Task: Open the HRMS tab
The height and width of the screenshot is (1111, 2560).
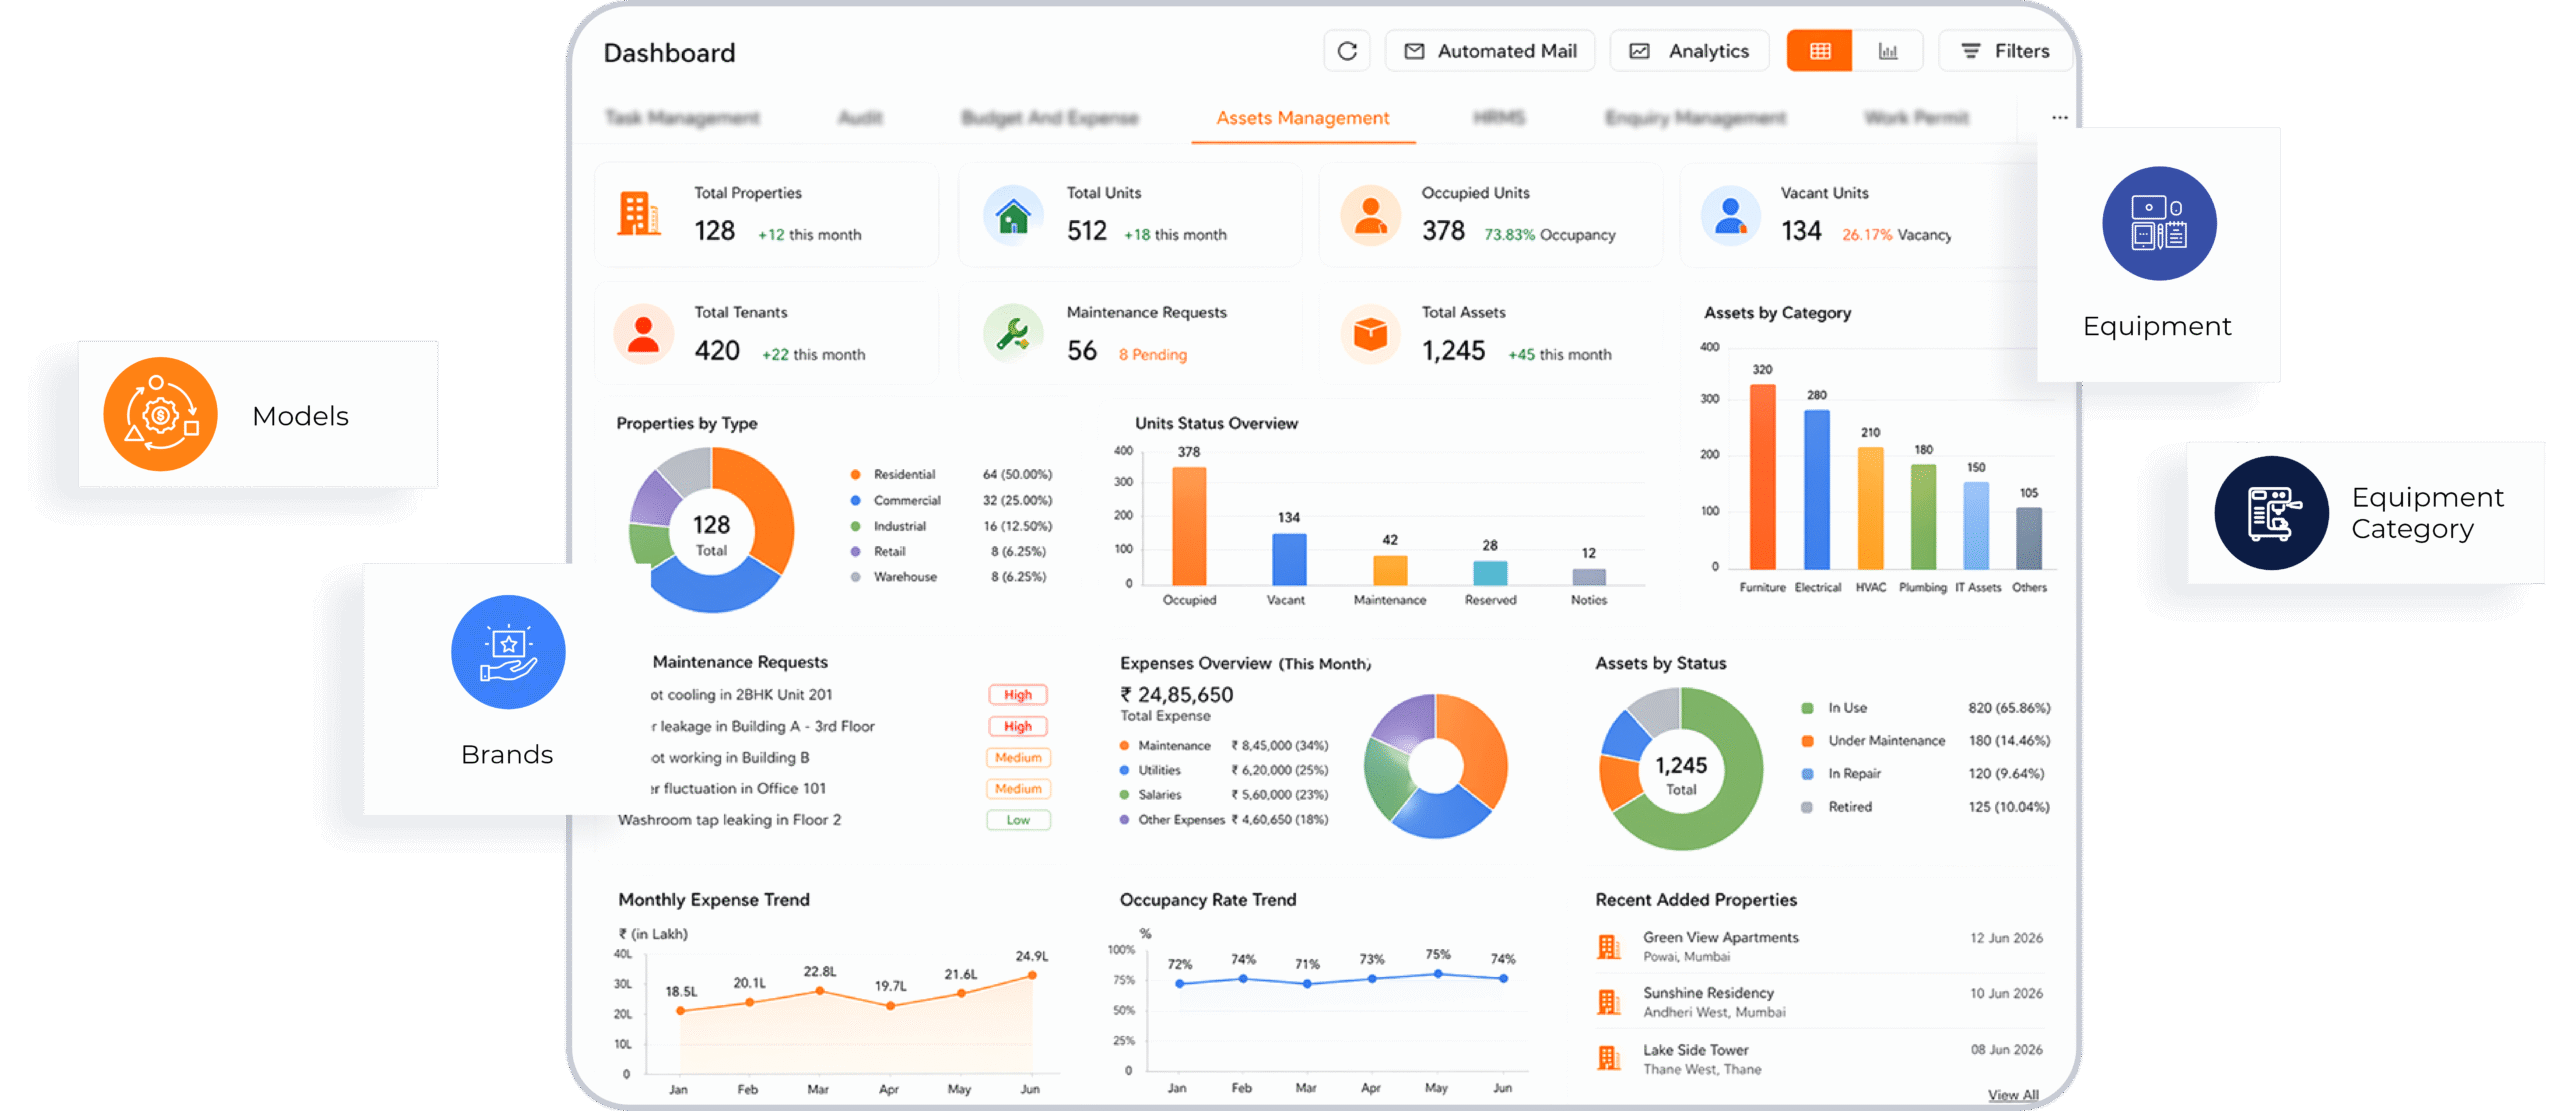Action: 1498,118
